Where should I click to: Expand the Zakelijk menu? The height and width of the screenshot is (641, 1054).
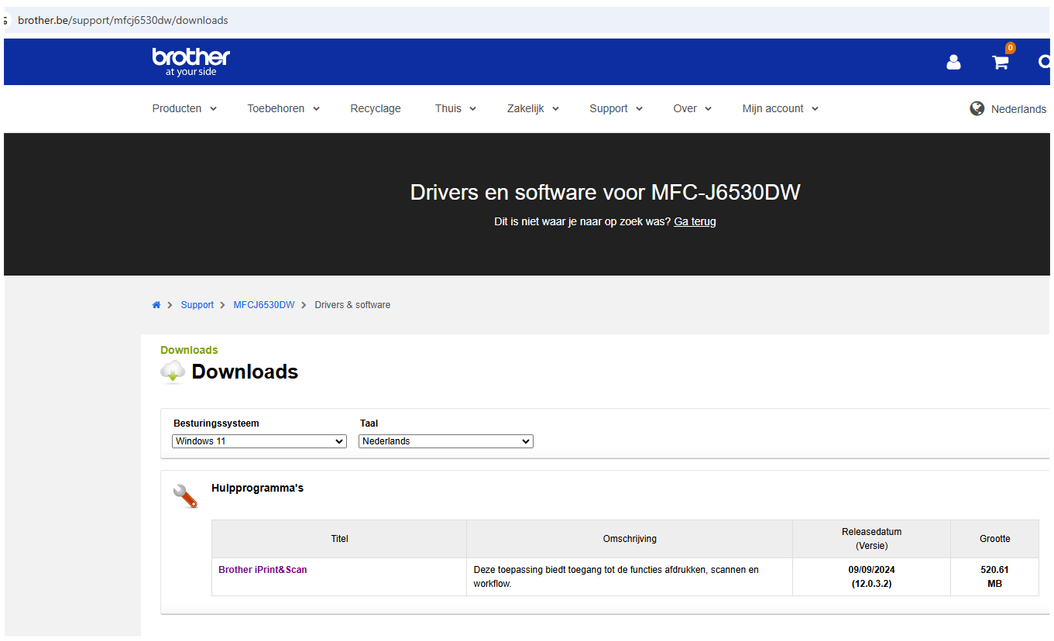coord(533,108)
